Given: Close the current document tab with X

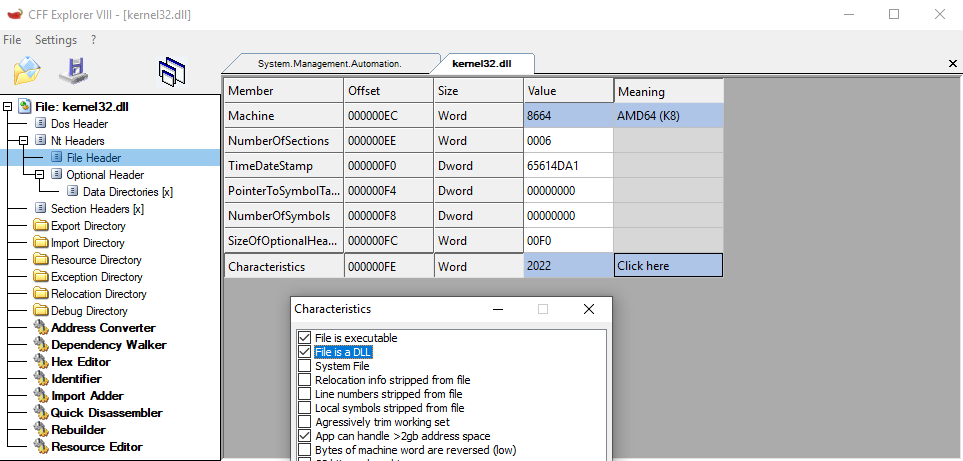Looking at the screenshot, I should click(953, 63).
